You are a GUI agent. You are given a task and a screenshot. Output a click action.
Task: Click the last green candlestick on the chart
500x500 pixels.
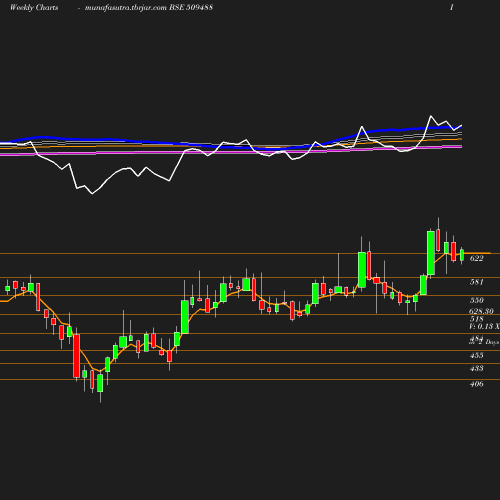pos(462,255)
